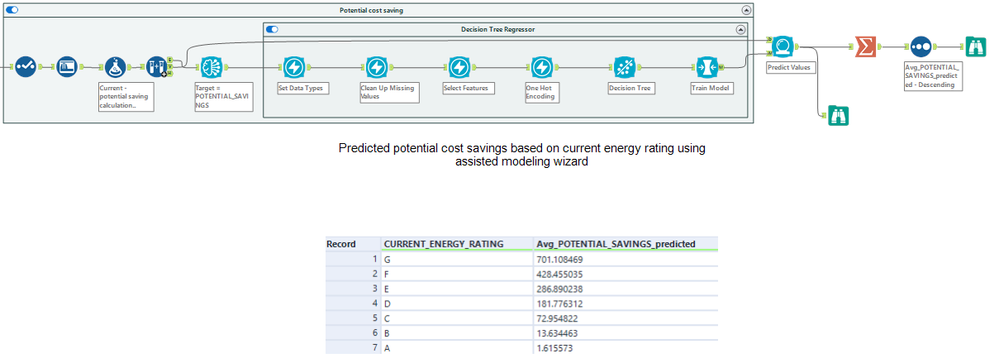The height and width of the screenshot is (364, 999).
Task: Click the Predict Values label
Action: tap(791, 67)
